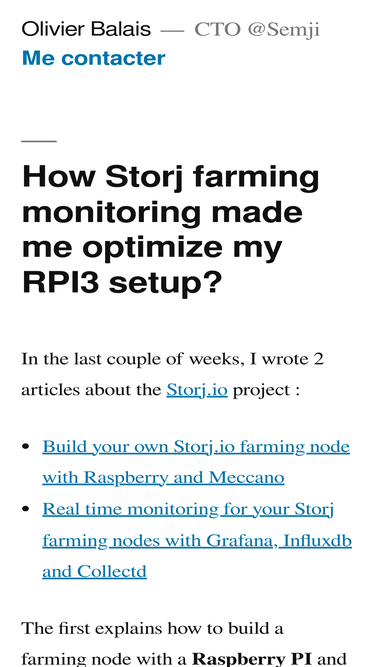
Task: Click the "with Raspberry and Meccano" link line
Action: (x=163, y=478)
